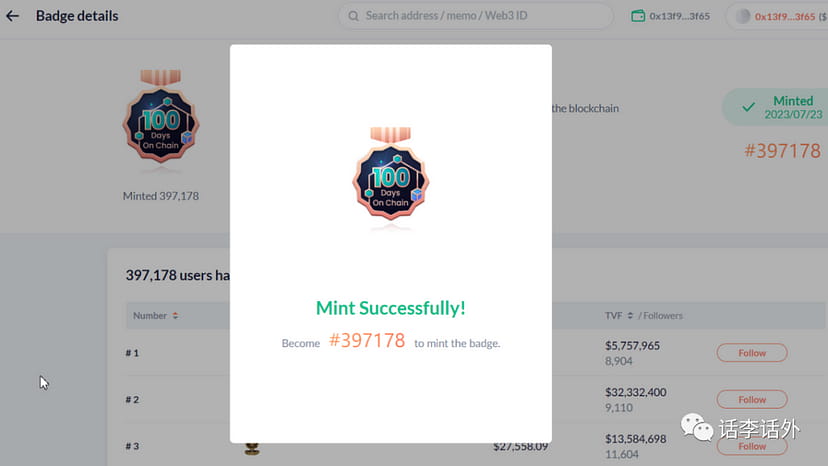Click the Minted checkmark icon
Screen dimensions: 828x466
pos(748,107)
